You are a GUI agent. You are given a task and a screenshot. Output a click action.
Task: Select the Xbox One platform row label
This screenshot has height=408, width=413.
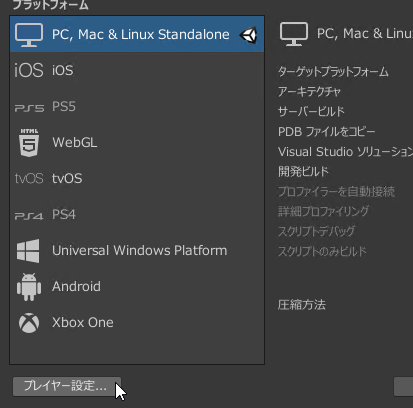(83, 322)
